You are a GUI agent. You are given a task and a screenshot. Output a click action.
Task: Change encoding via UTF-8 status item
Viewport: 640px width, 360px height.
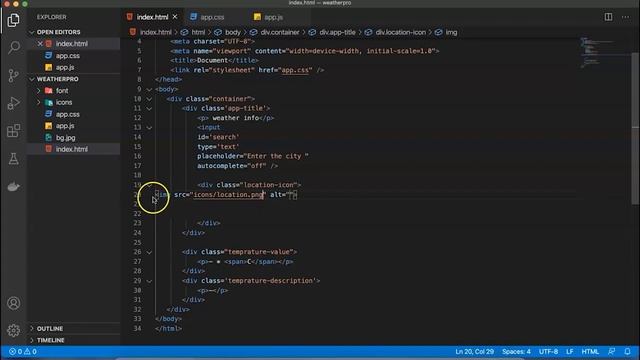(548, 351)
